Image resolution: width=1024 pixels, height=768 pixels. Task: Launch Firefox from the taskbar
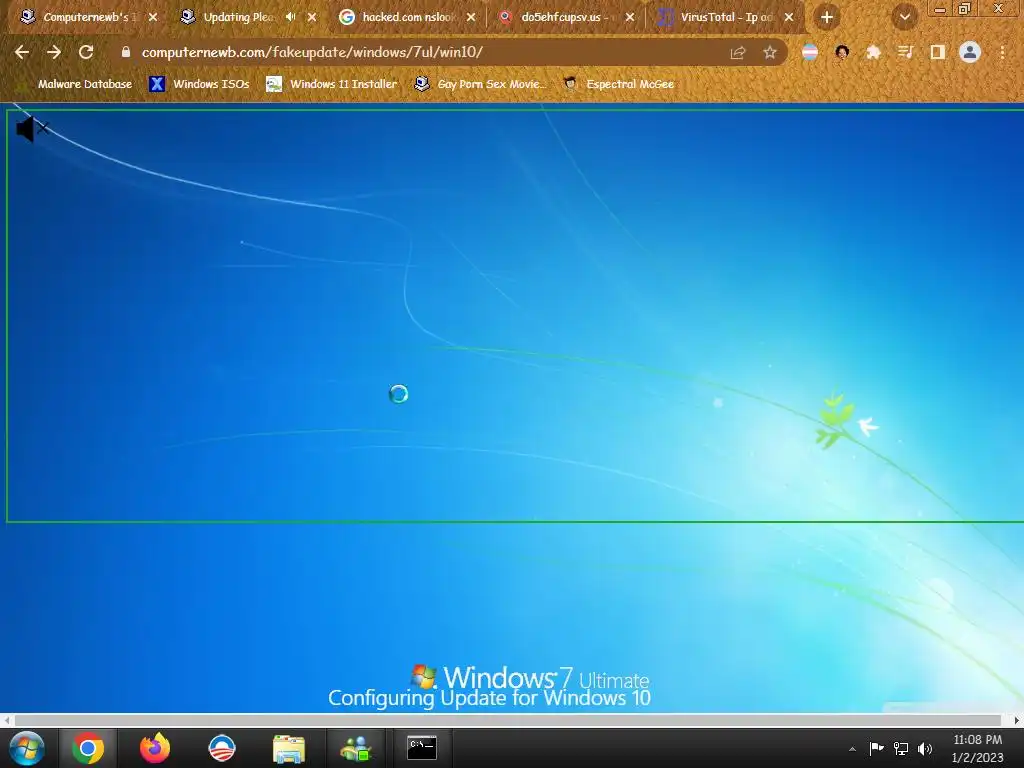(155, 748)
